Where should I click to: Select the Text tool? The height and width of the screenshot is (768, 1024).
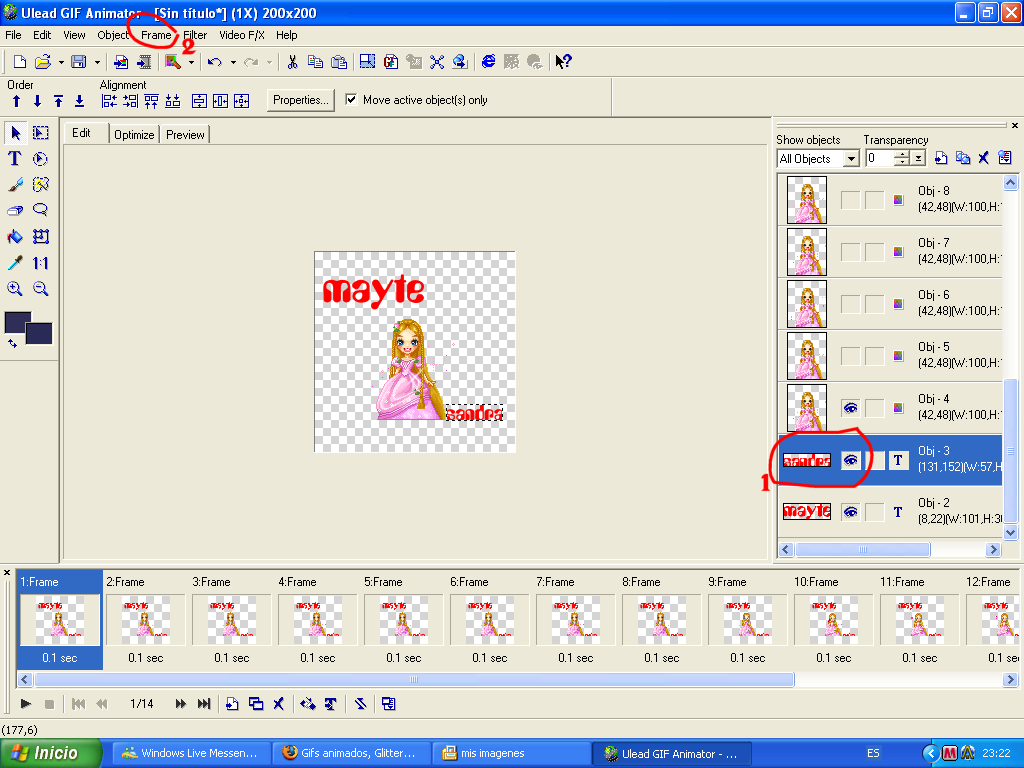coord(14,159)
